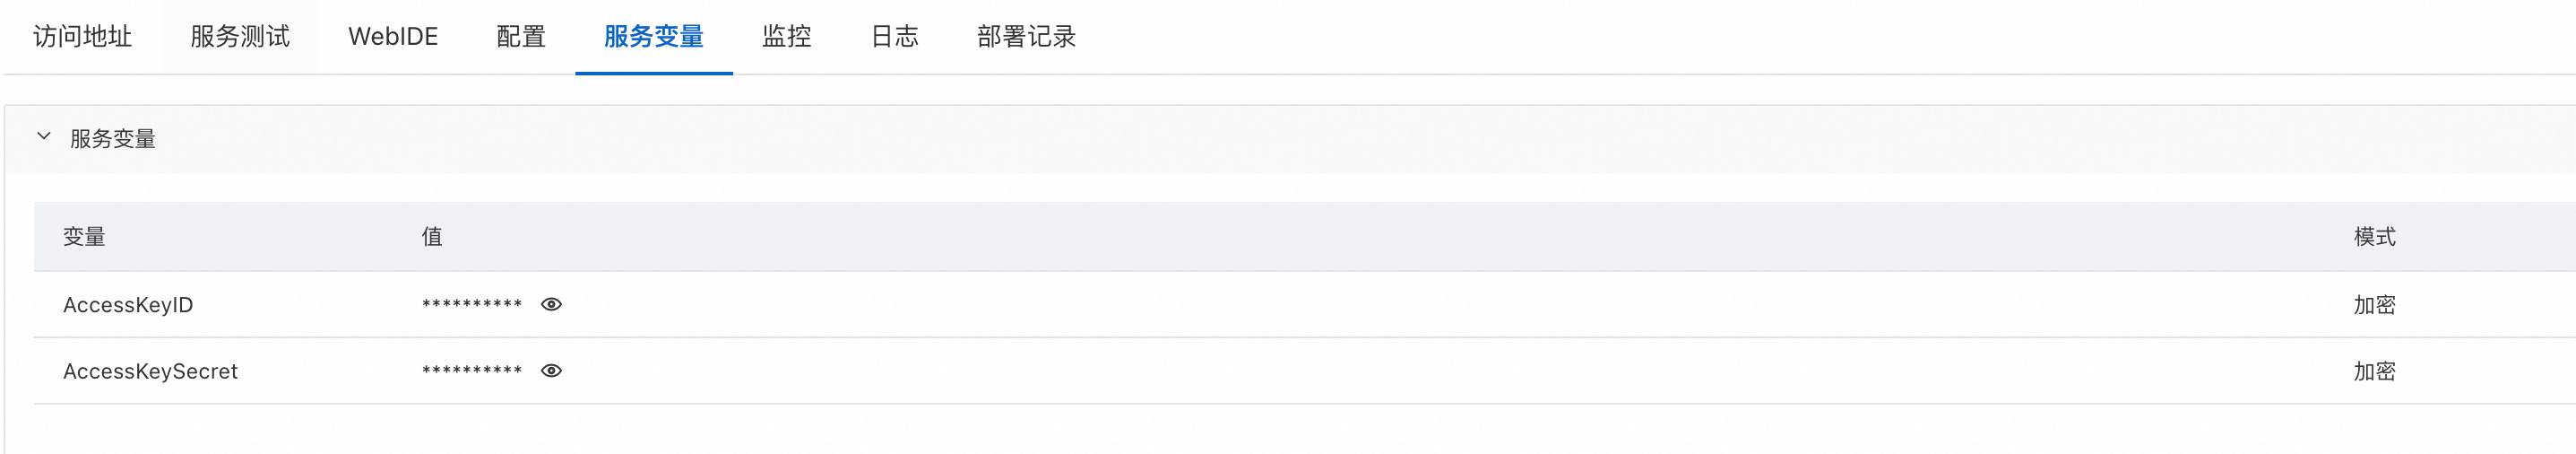Switch to the 访问地址 tab

coord(83,37)
